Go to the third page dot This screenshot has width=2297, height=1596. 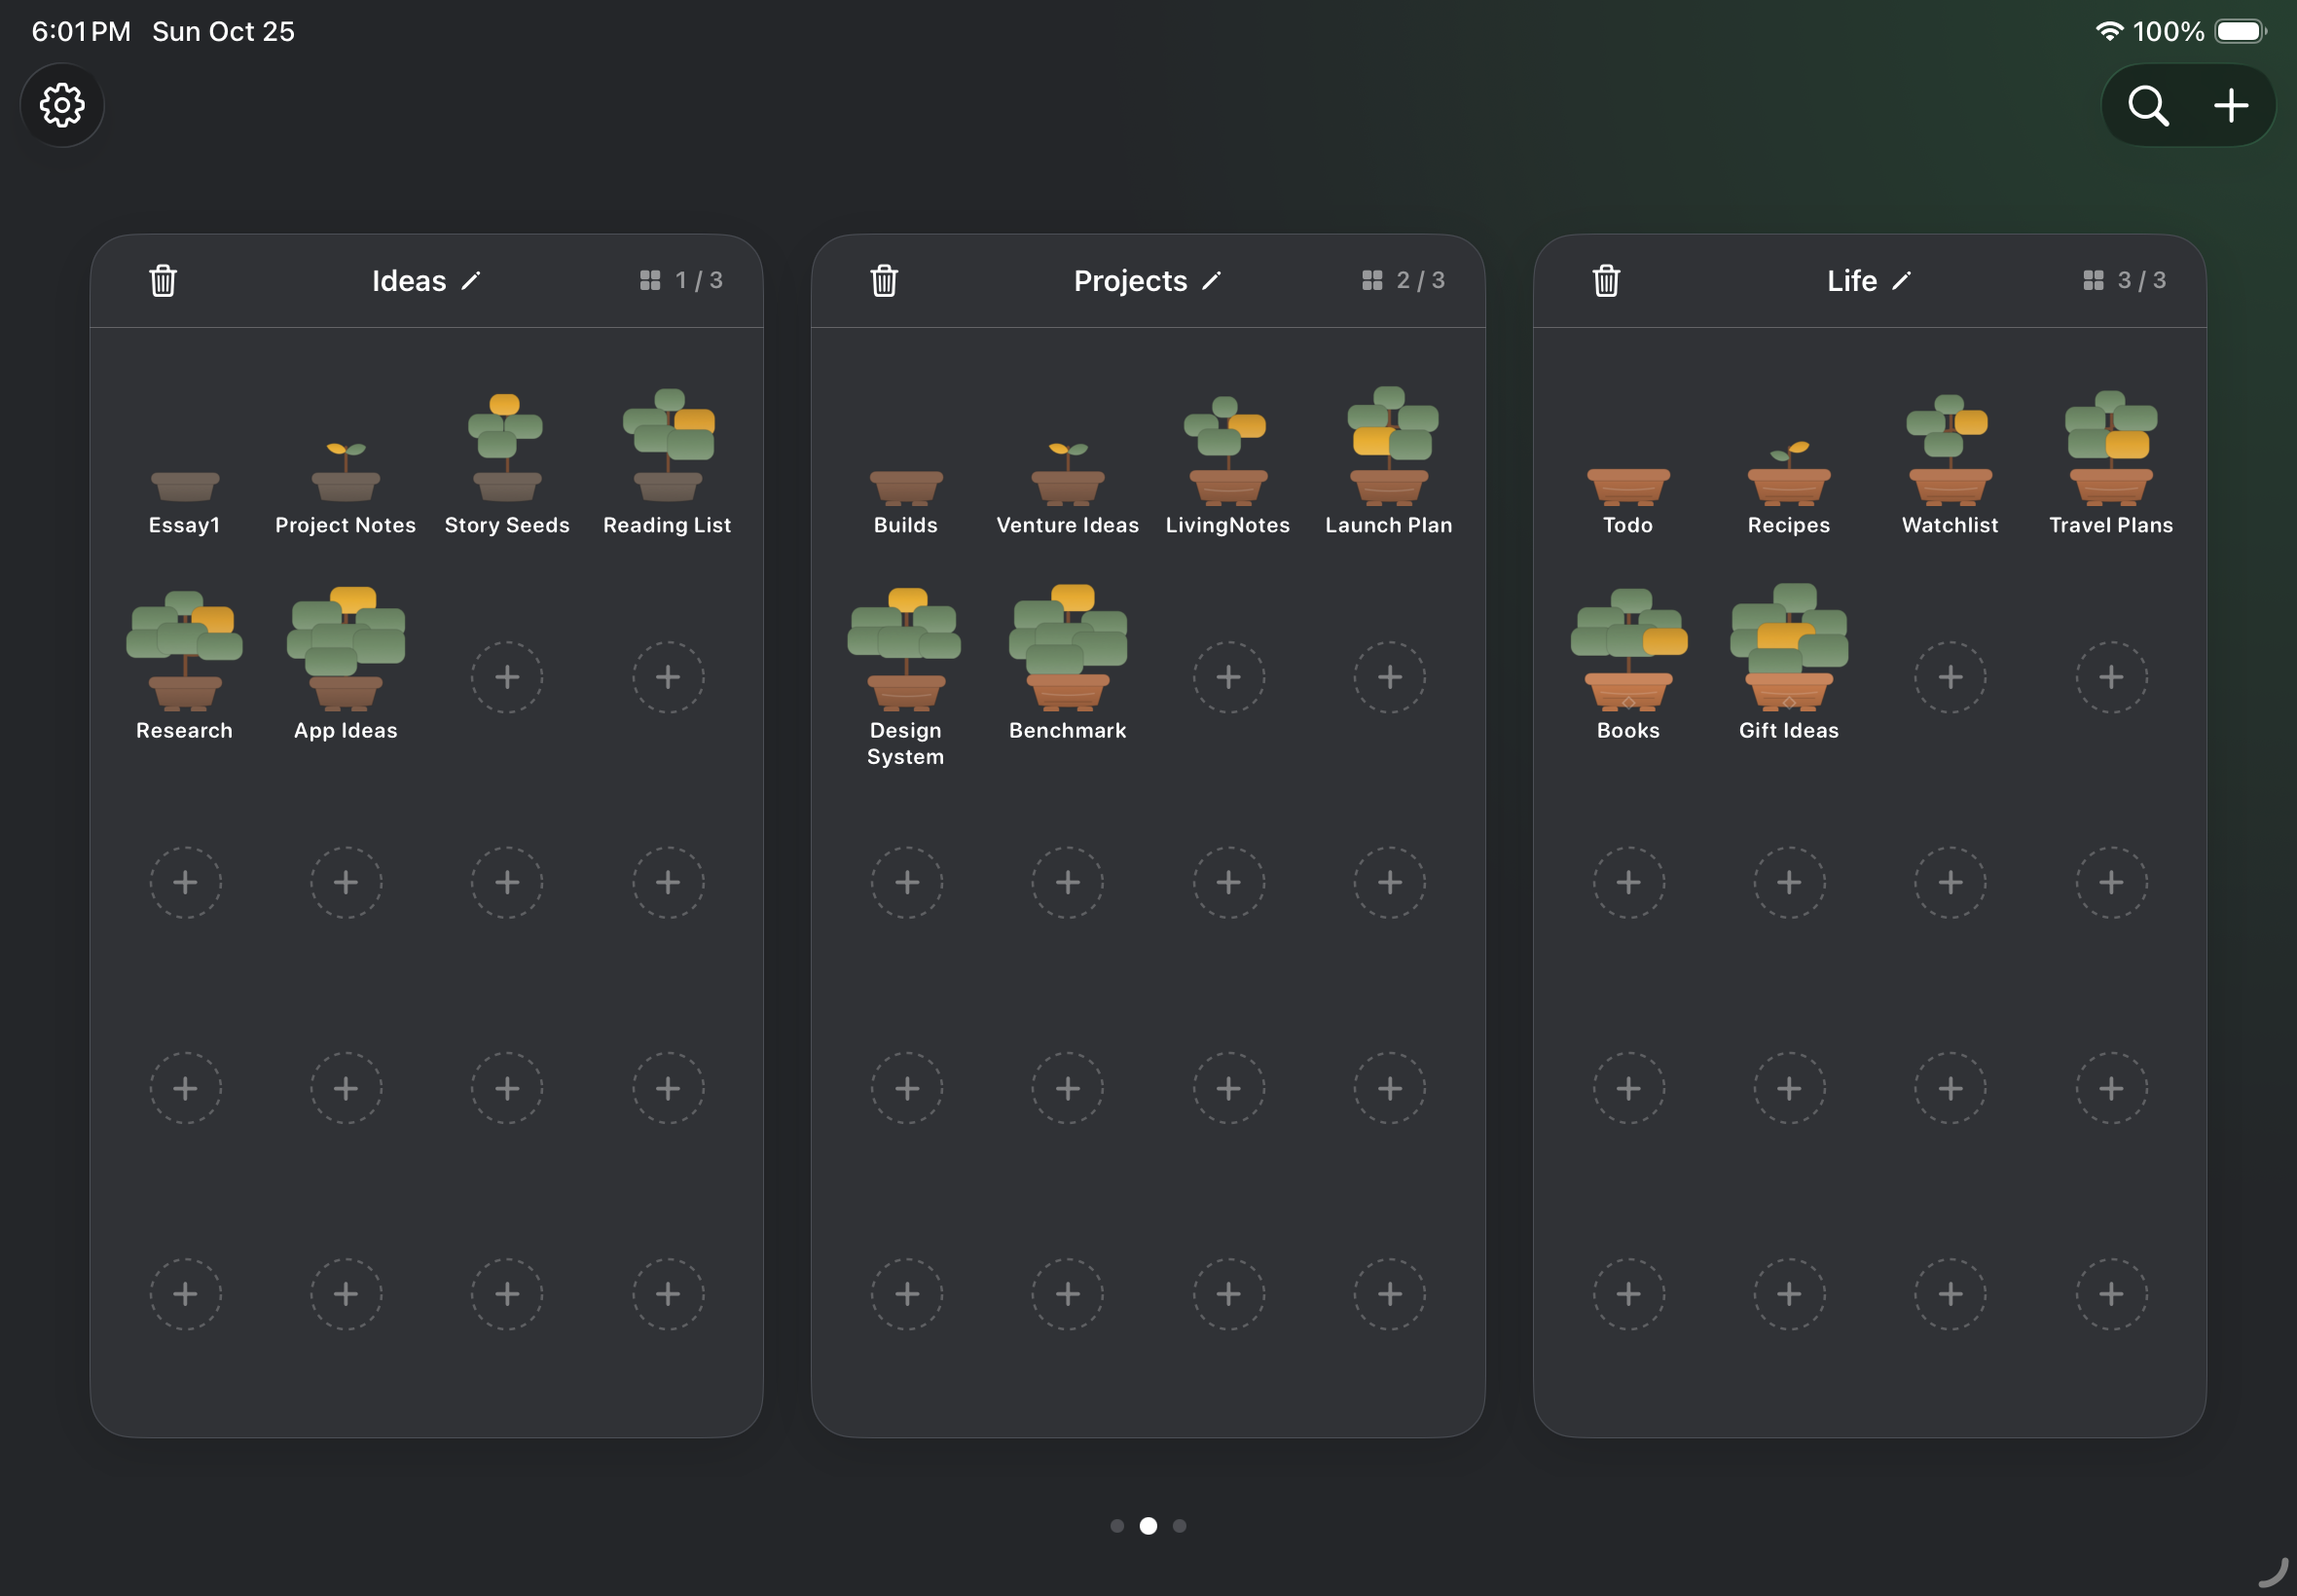[1179, 1525]
